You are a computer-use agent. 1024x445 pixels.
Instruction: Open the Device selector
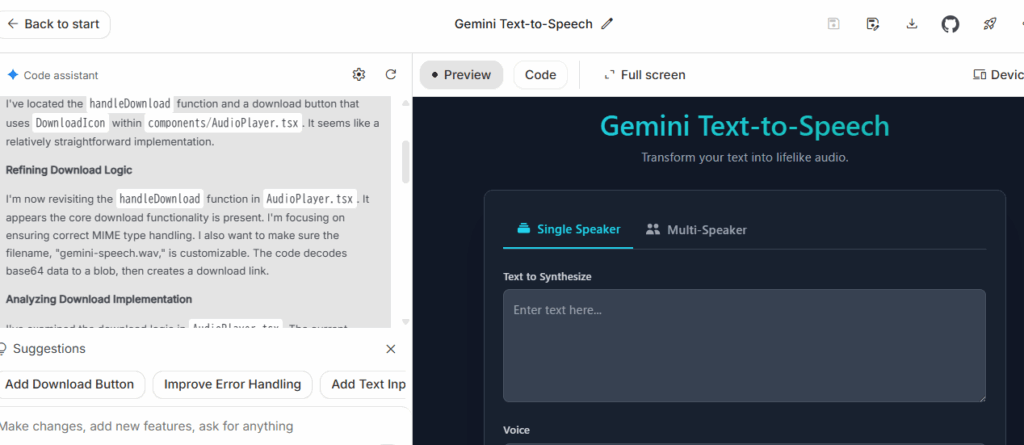[998, 75]
